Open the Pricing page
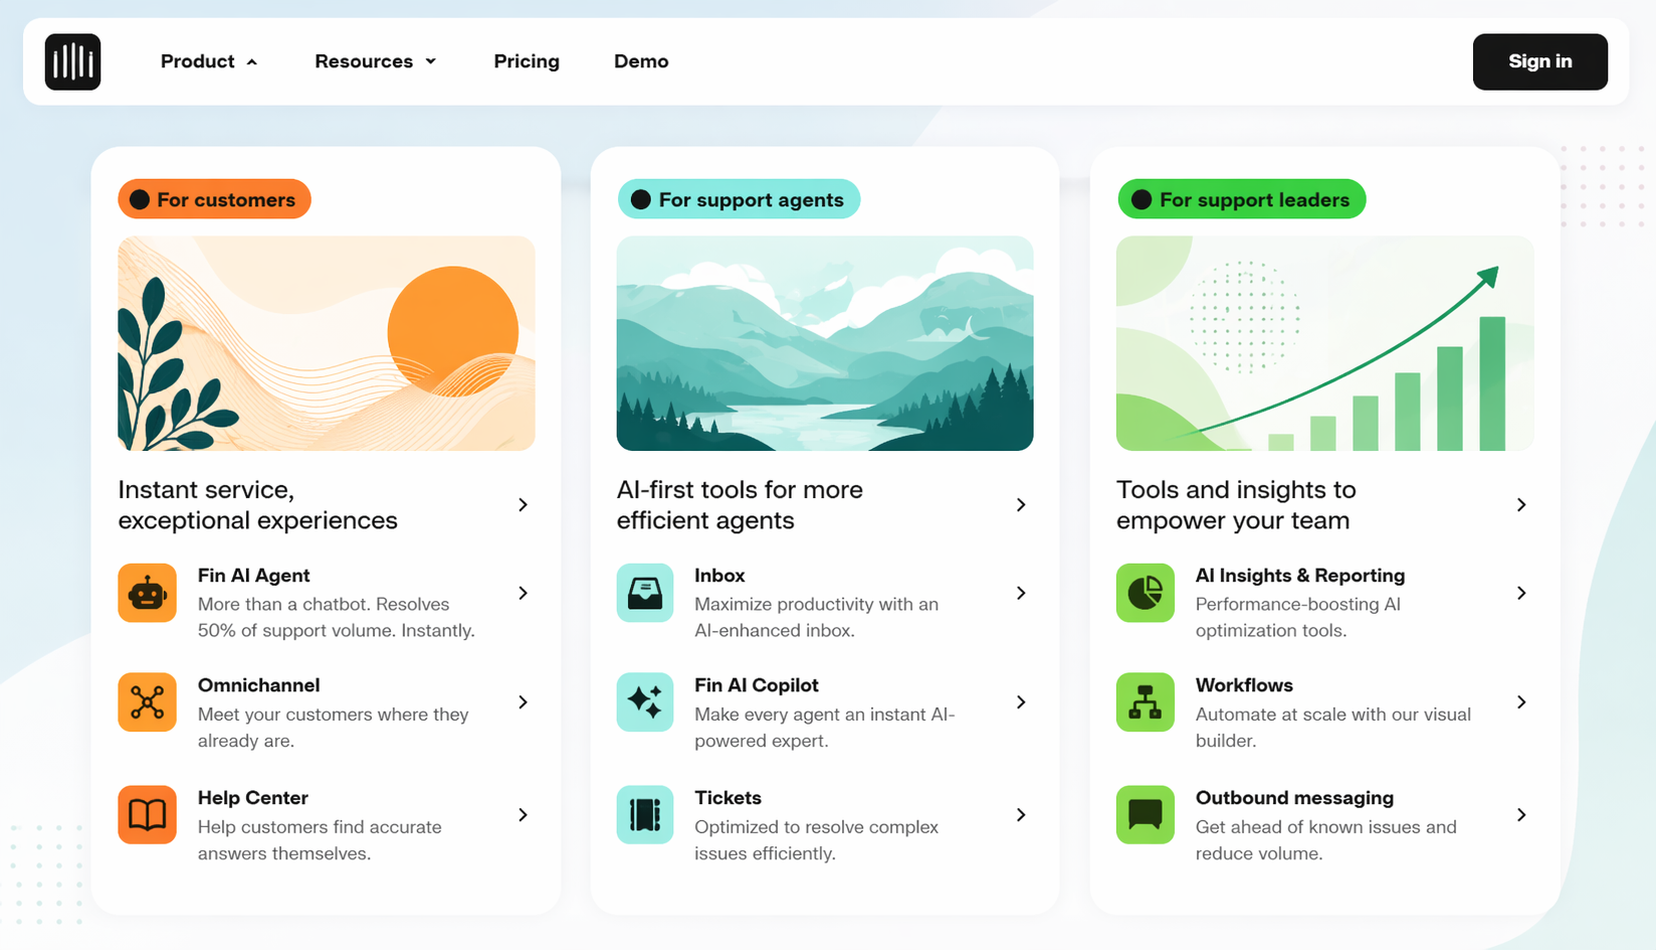Image resolution: width=1656 pixels, height=950 pixels. tap(527, 61)
